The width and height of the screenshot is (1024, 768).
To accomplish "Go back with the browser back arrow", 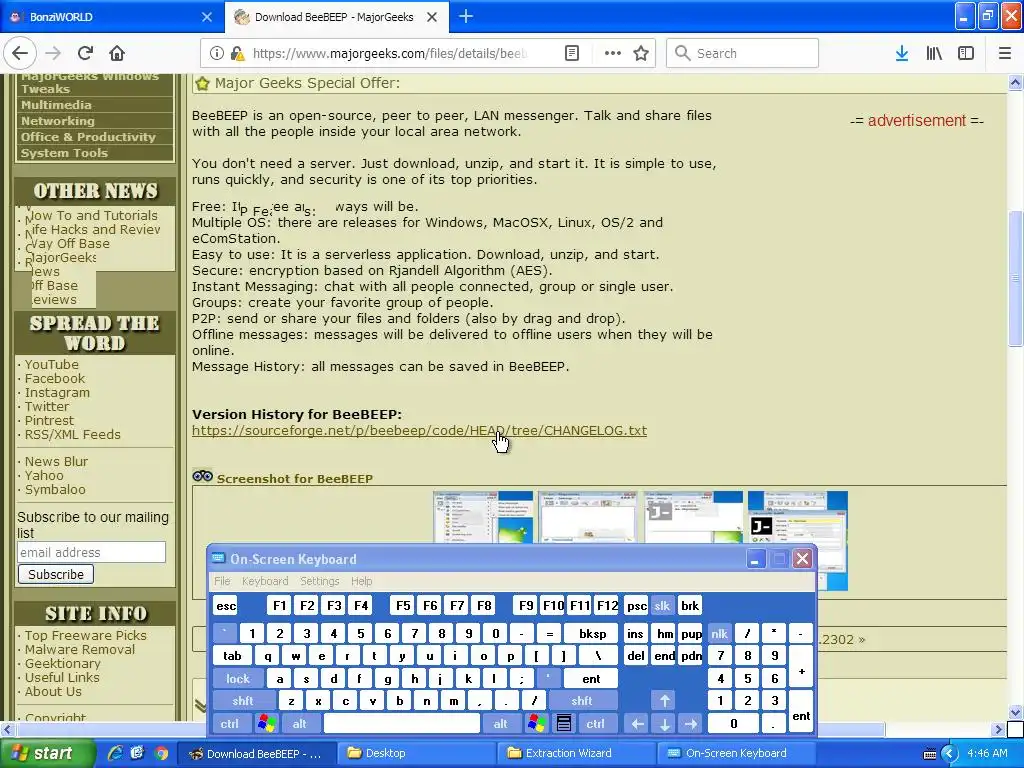I will click(x=20, y=53).
